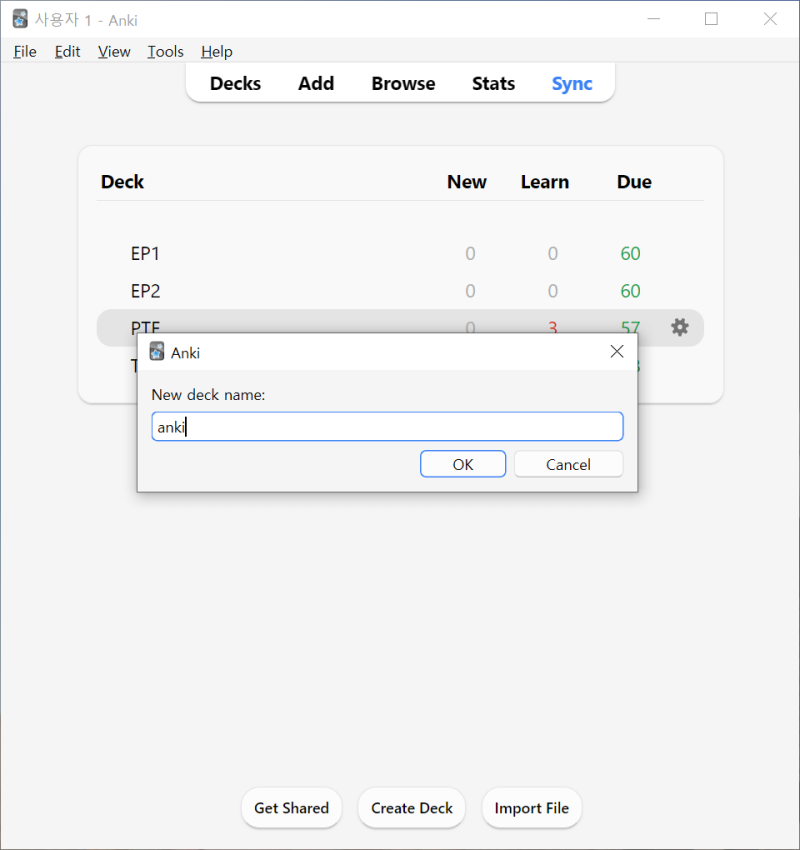Close the Anki main window
Screen dimensions: 800x850
click(770, 19)
